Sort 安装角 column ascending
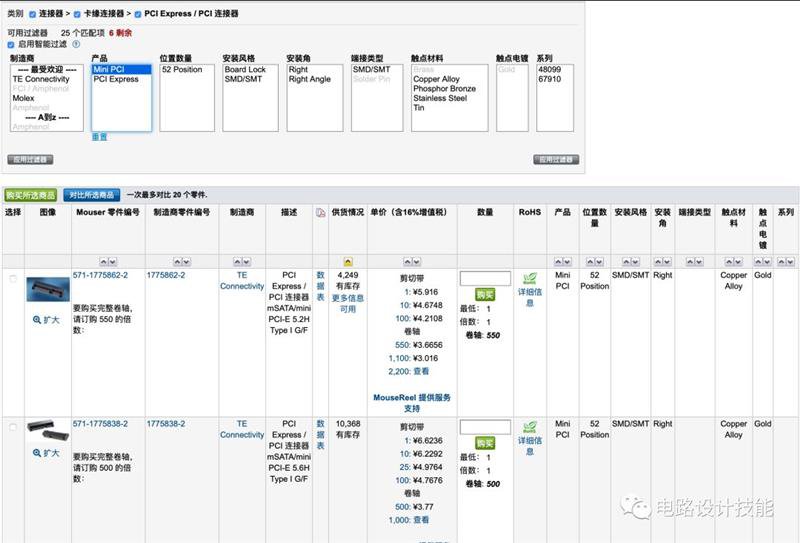The image size is (800, 543). point(658,262)
